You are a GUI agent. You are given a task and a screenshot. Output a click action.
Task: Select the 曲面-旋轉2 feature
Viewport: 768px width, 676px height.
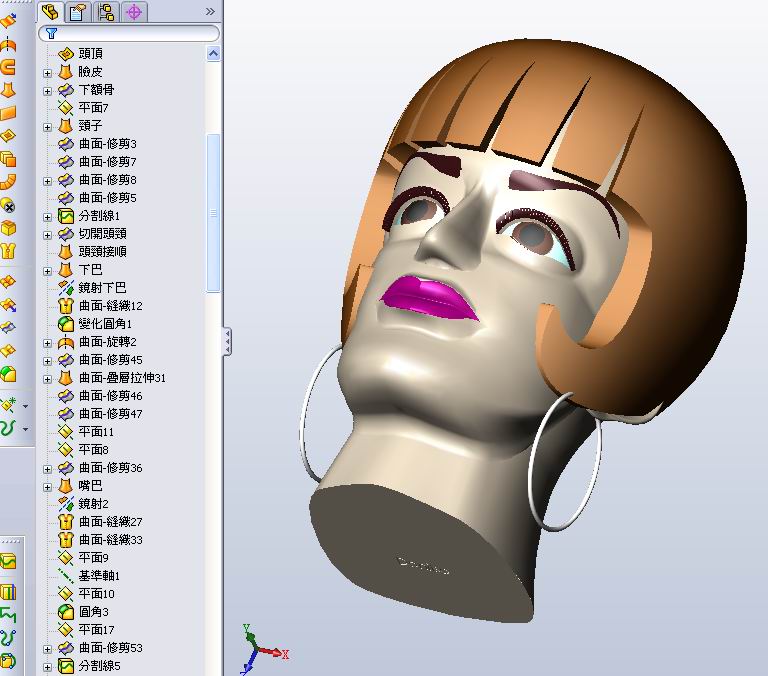pos(108,341)
